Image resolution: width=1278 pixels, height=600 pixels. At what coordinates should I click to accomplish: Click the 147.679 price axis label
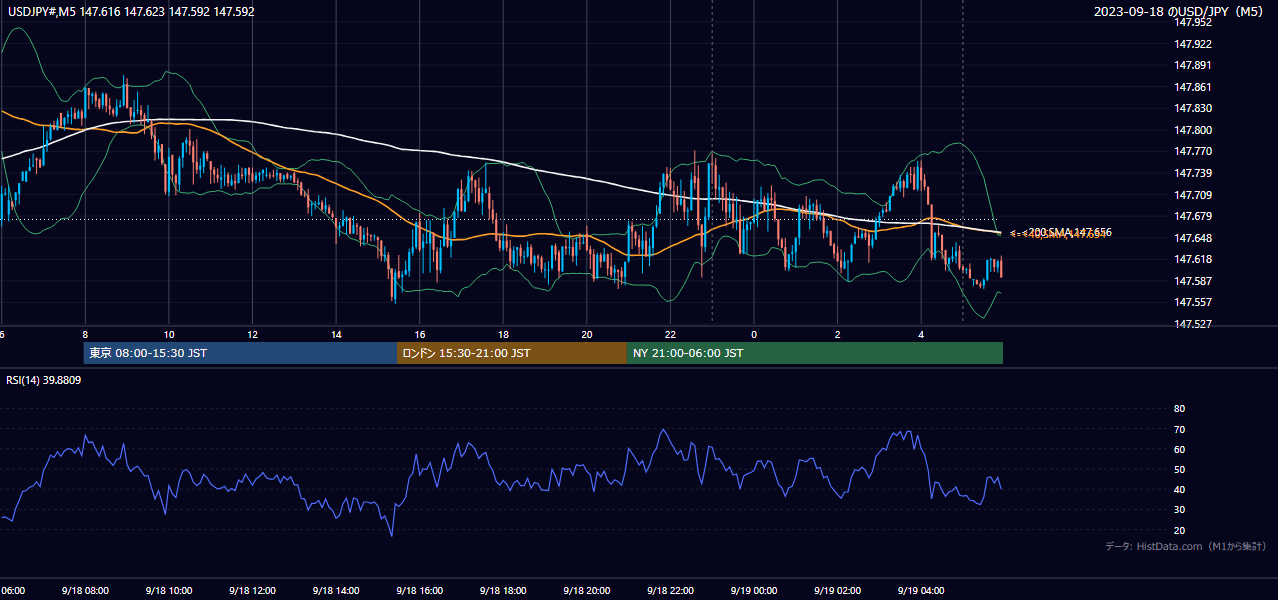point(1194,216)
